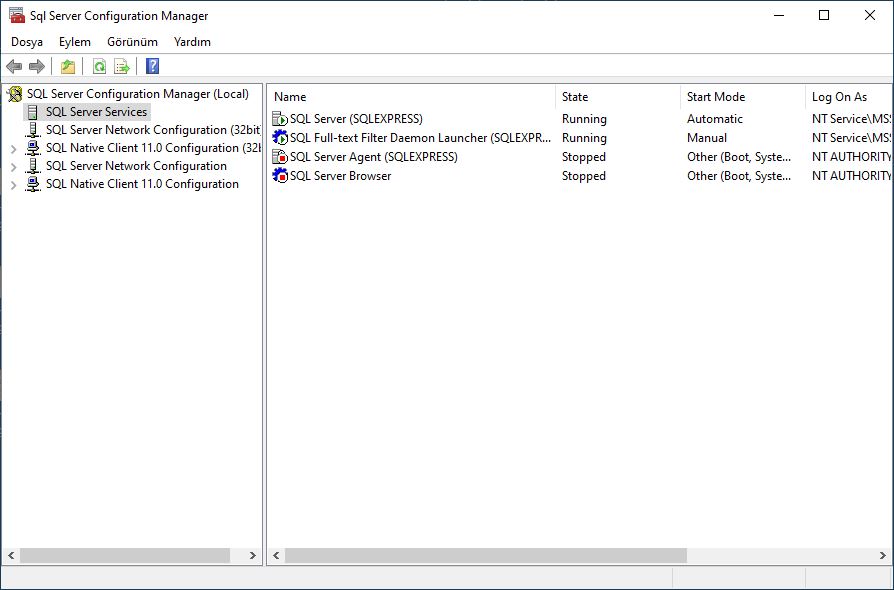Select the SQL Server Network Configuration label
Screen dimensions: 894x590
click(136, 166)
